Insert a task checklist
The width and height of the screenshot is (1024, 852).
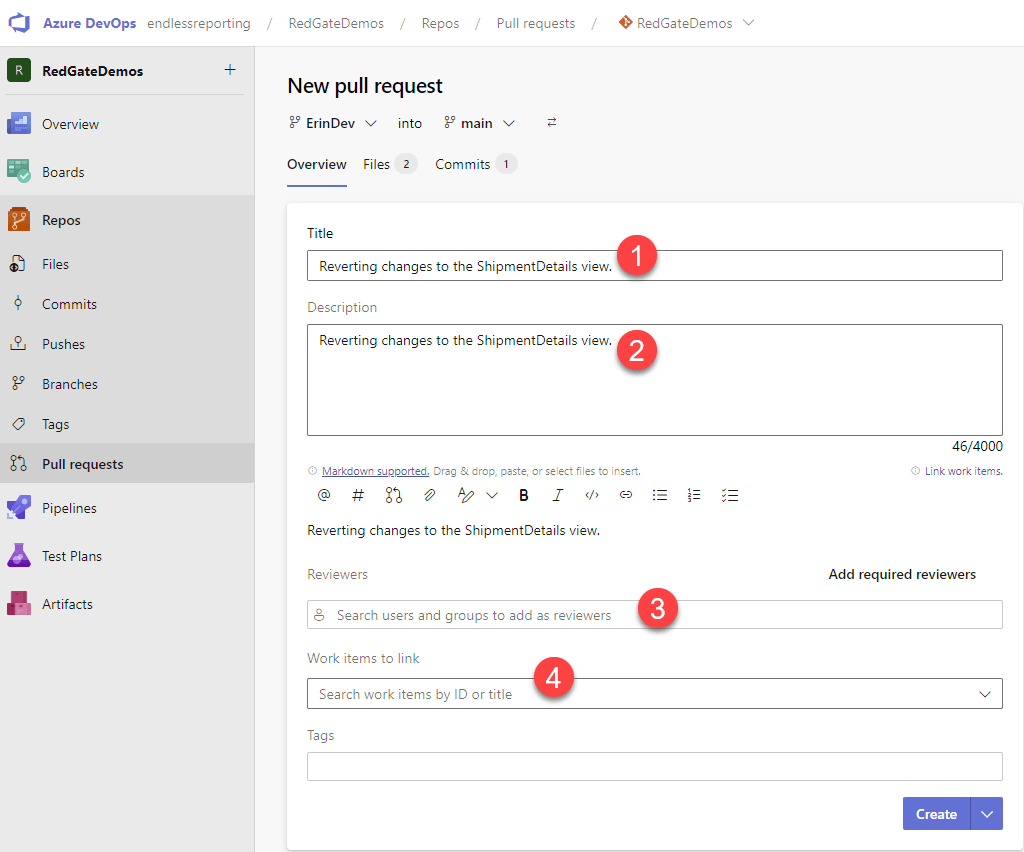pos(730,495)
